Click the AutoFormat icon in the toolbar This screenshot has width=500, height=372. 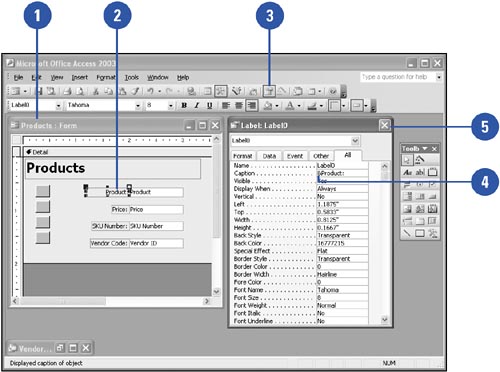[x=237, y=91]
